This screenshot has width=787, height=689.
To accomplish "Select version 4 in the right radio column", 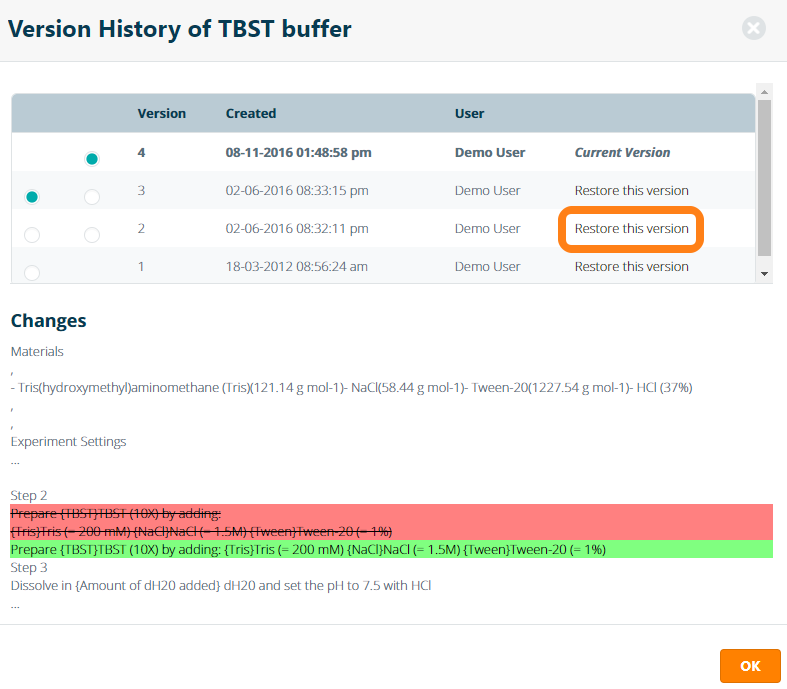I will pos(92,159).
